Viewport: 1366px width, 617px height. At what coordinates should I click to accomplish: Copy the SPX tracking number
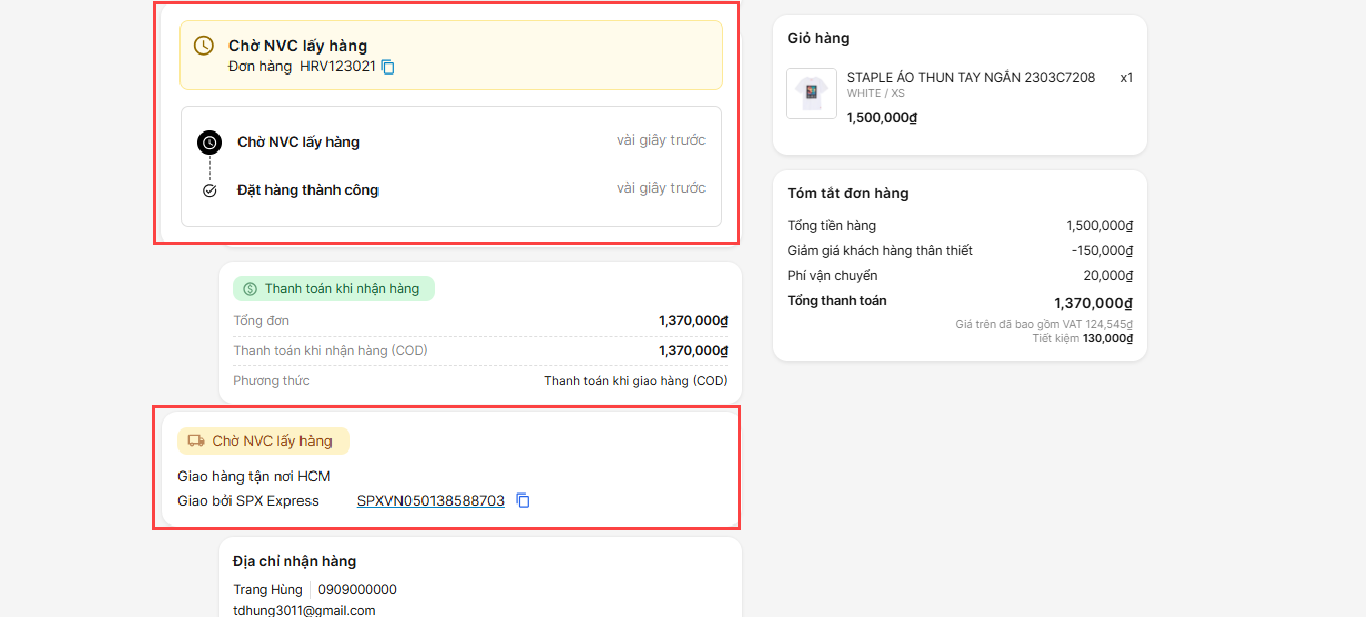click(523, 501)
